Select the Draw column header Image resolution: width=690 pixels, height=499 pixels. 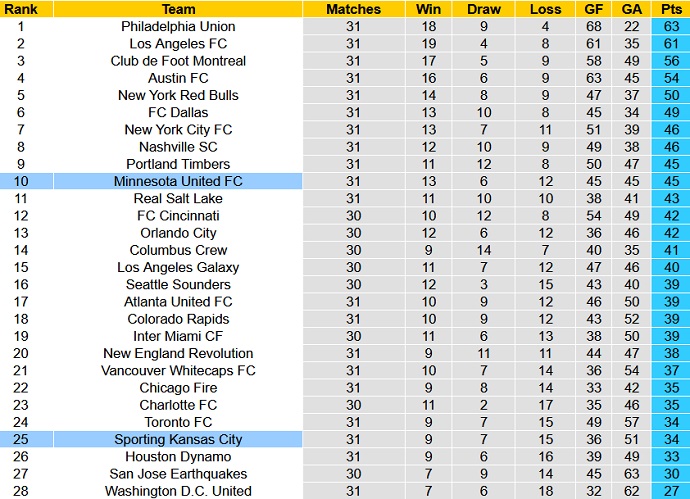(483, 9)
